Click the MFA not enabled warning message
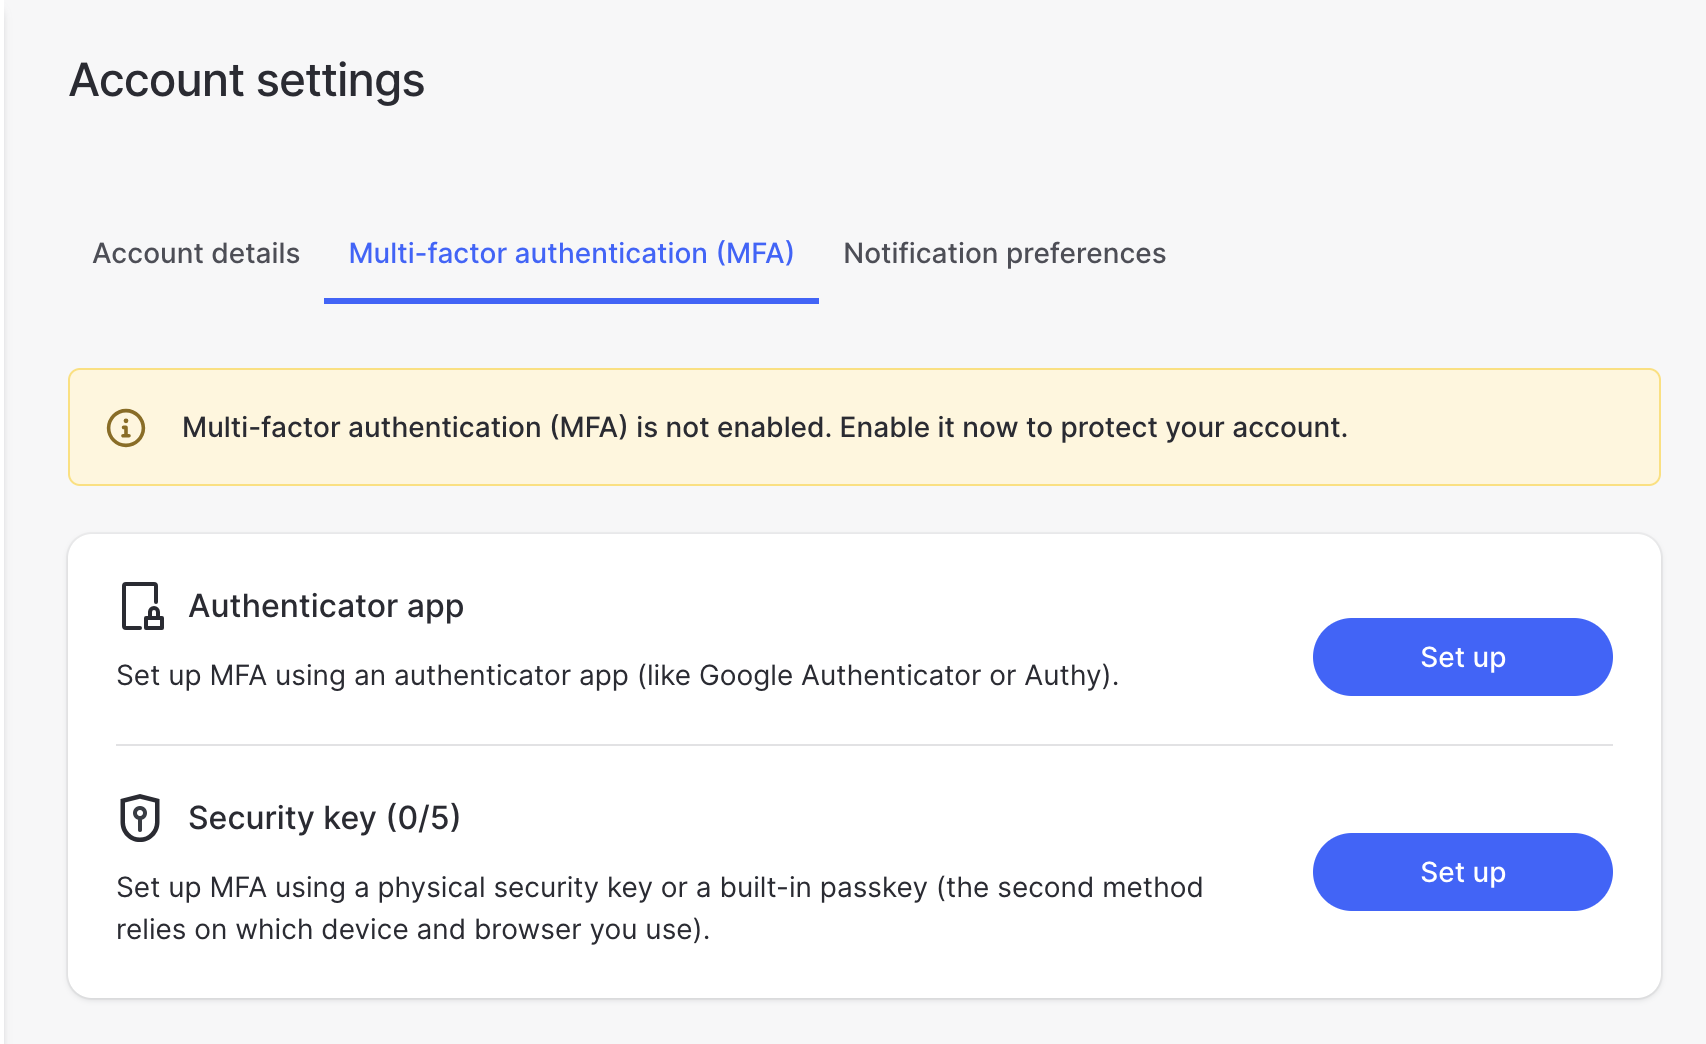Image resolution: width=1706 pixels, height=1044 pixels. (x=763, y=427)
